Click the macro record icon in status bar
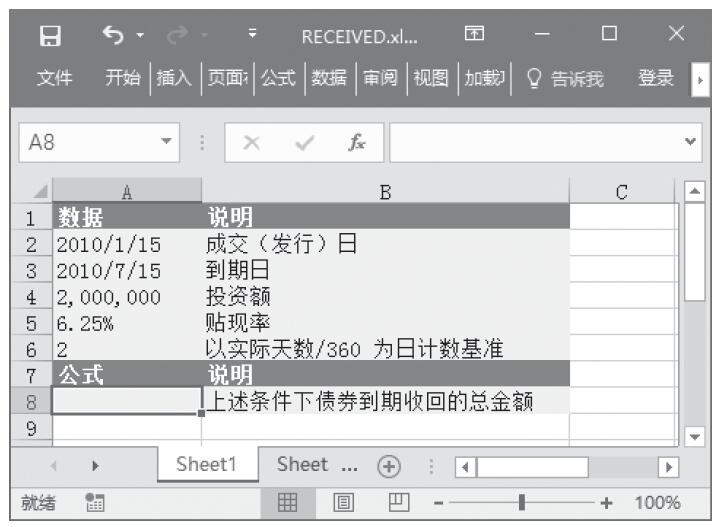 tap(96, 502)
